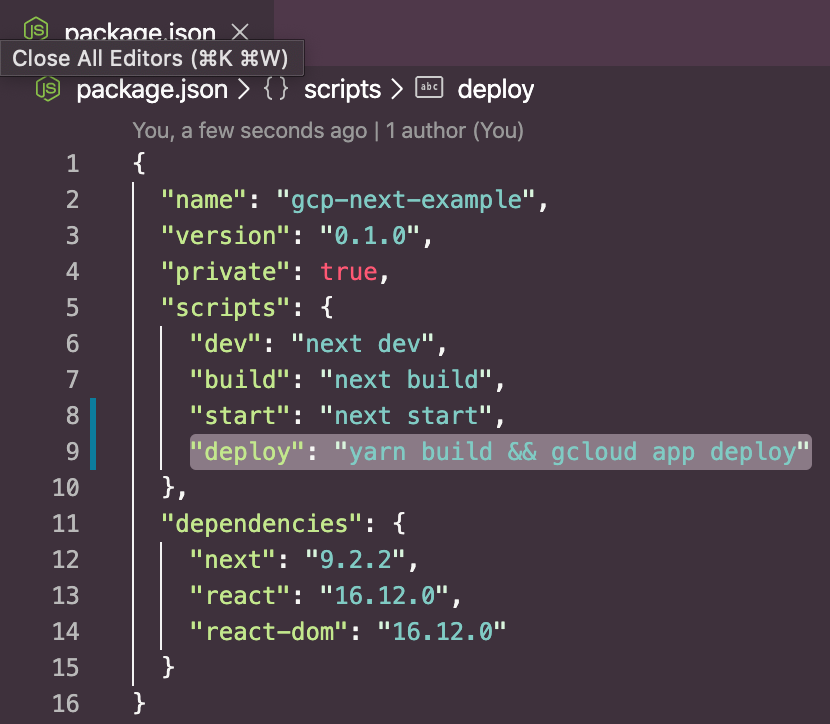Screen dimensions: 830x724
Task: Open package.json breadcrumb item
Action: click(152, 89)
